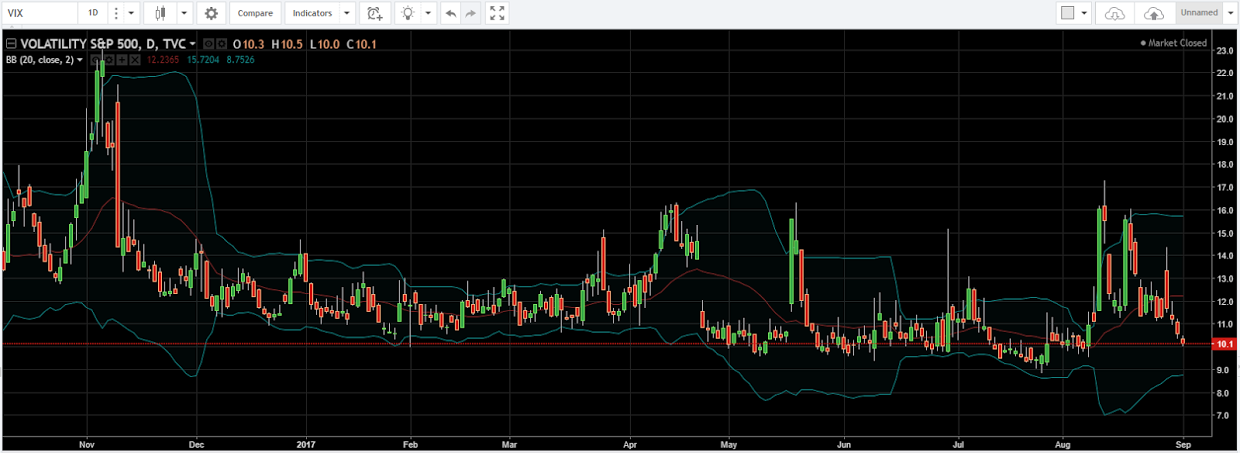1240x453 pixels.
Task: Expand the Unnamed layout dropdown arrow
Action: (1230, 13)
